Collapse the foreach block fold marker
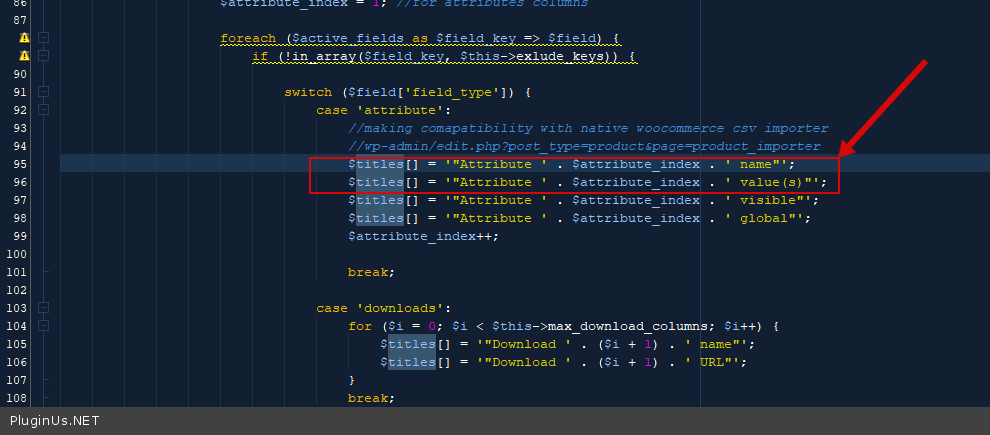The image size is (990, 435). [44, 39]
